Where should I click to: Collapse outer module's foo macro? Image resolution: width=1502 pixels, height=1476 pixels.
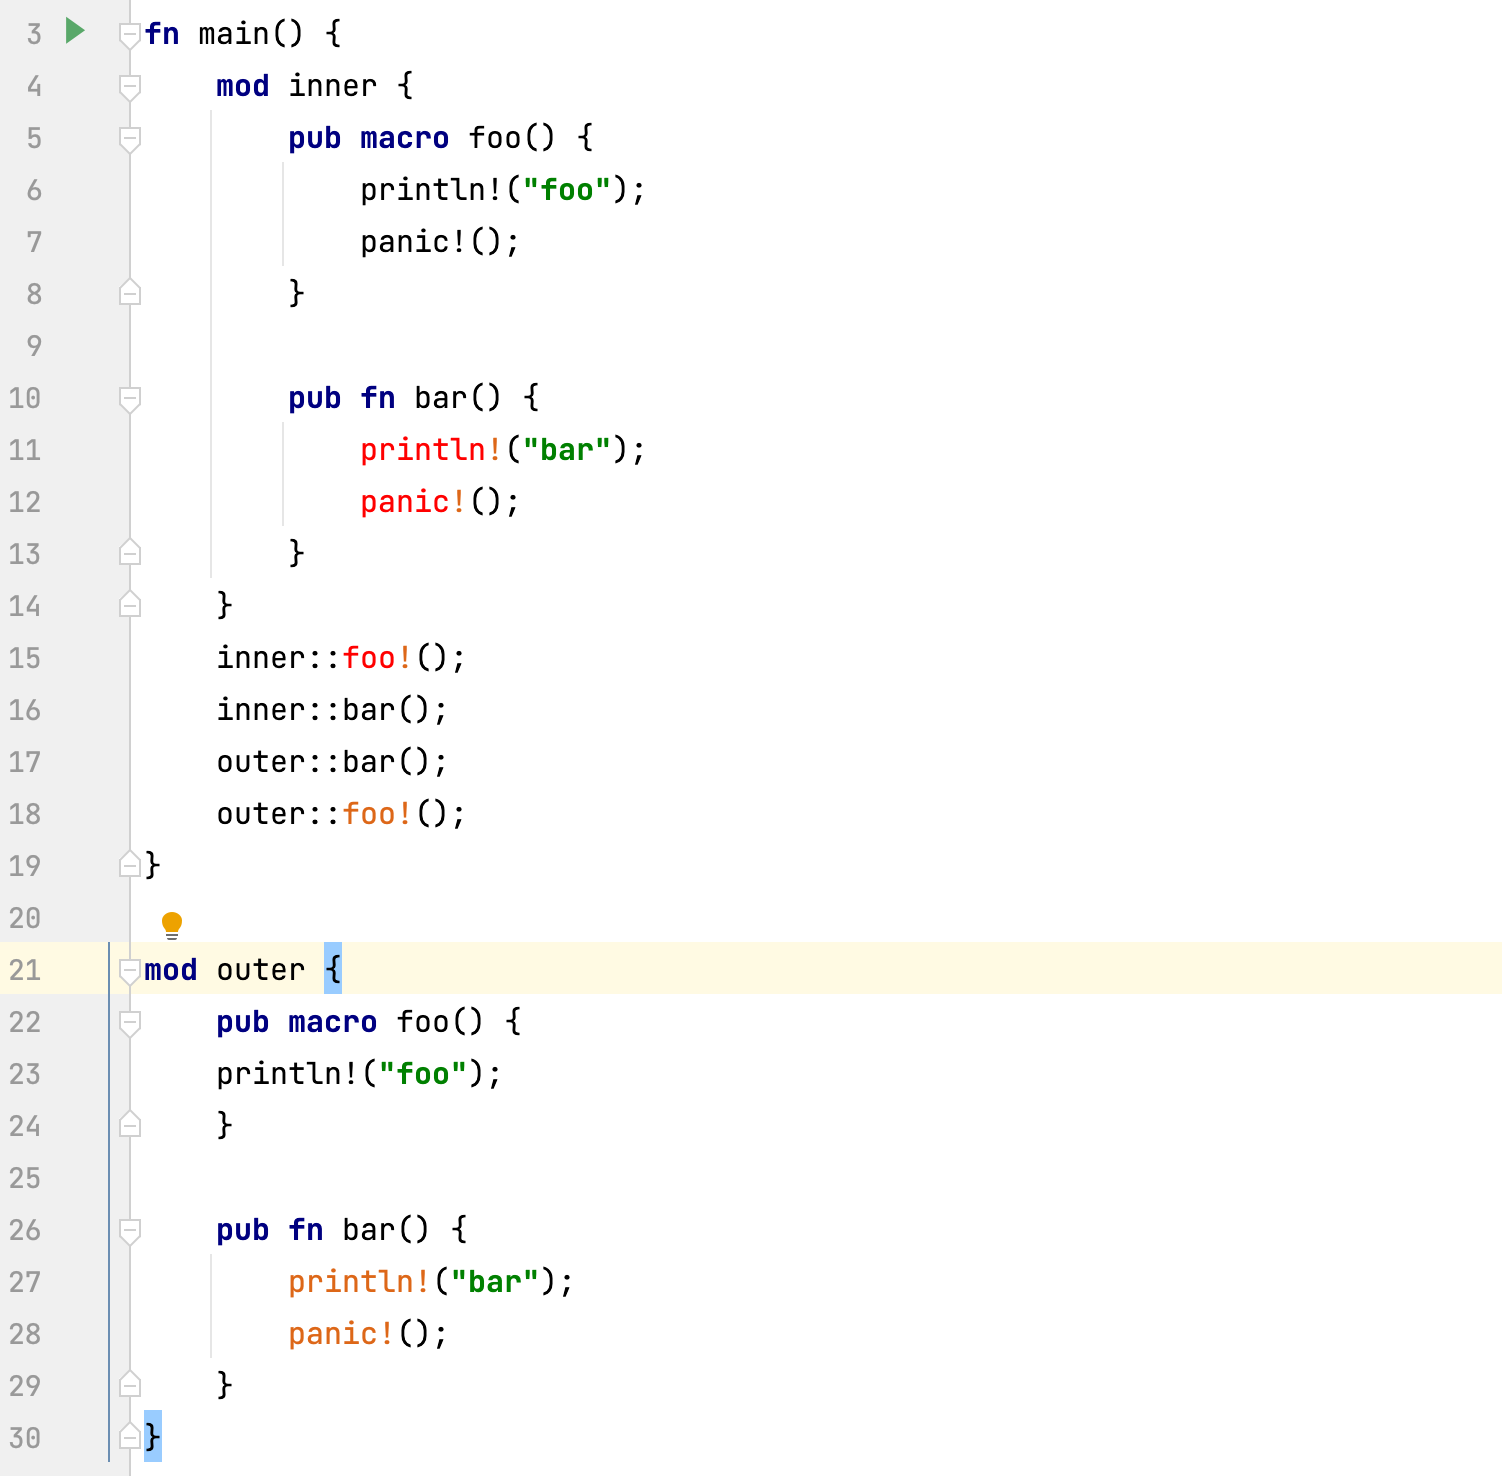pos(128,1022)
